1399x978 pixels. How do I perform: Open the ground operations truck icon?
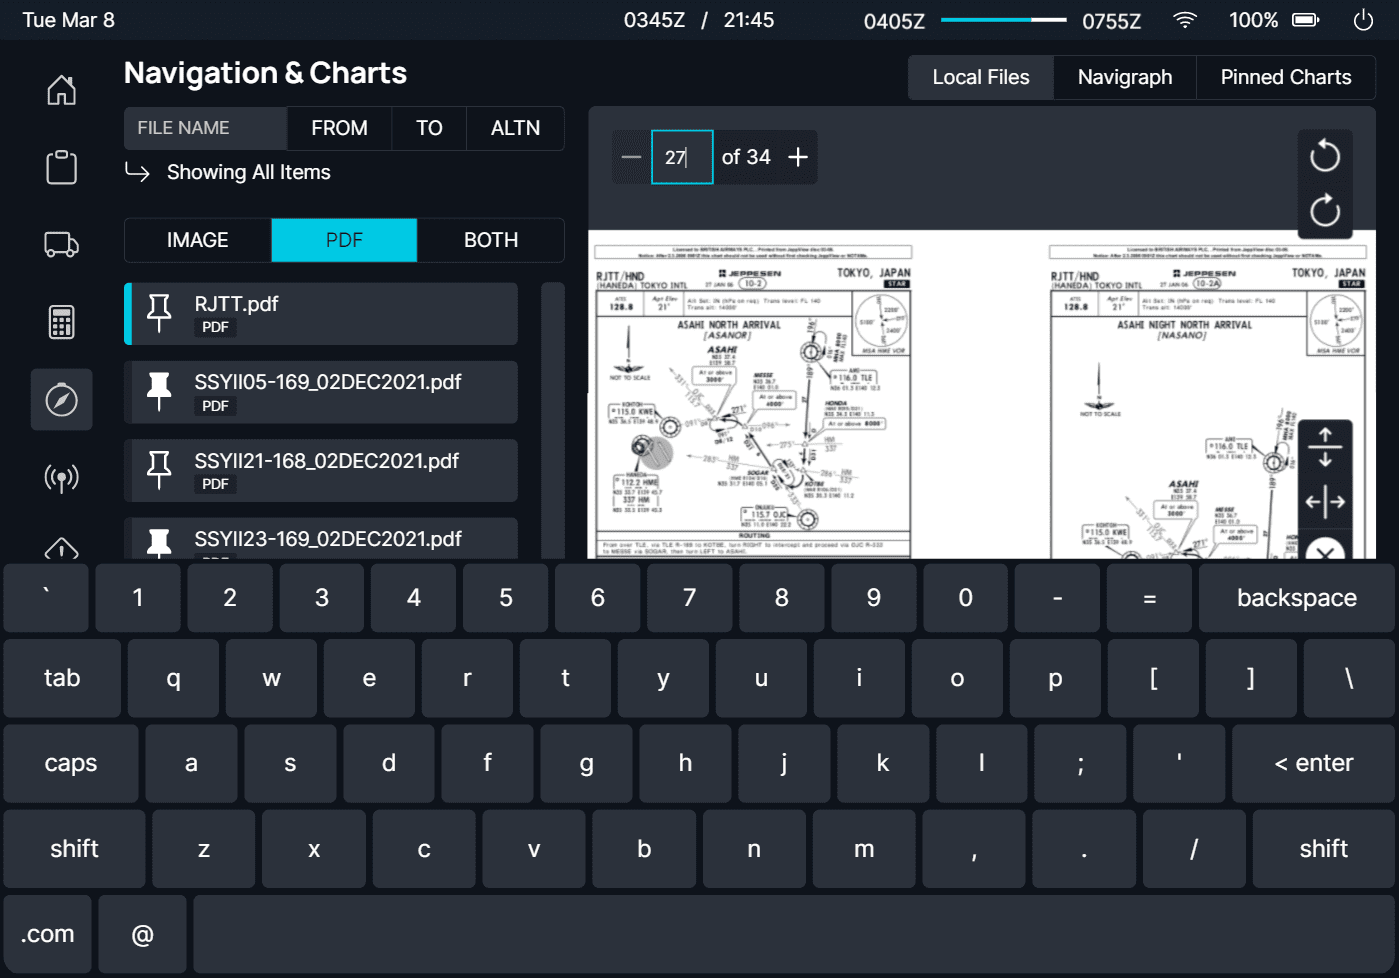click(61, 244)
